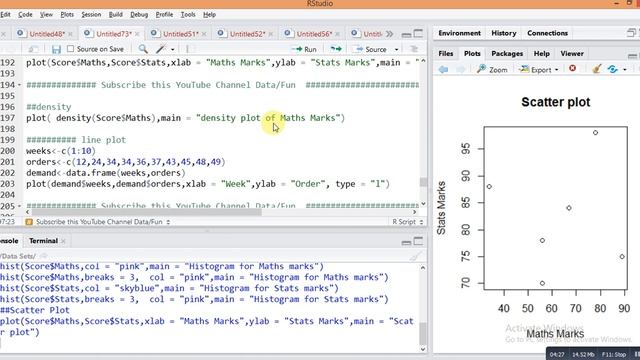Maximize the source editor pane
The width and height of the screenshot is (640, 360).
[418, 33]
